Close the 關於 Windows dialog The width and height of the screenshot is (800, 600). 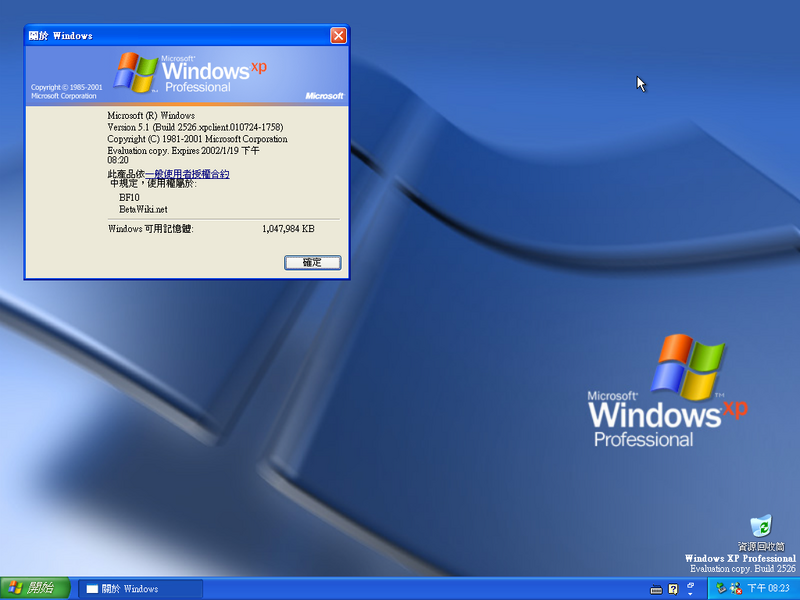(x=338, y=36)
